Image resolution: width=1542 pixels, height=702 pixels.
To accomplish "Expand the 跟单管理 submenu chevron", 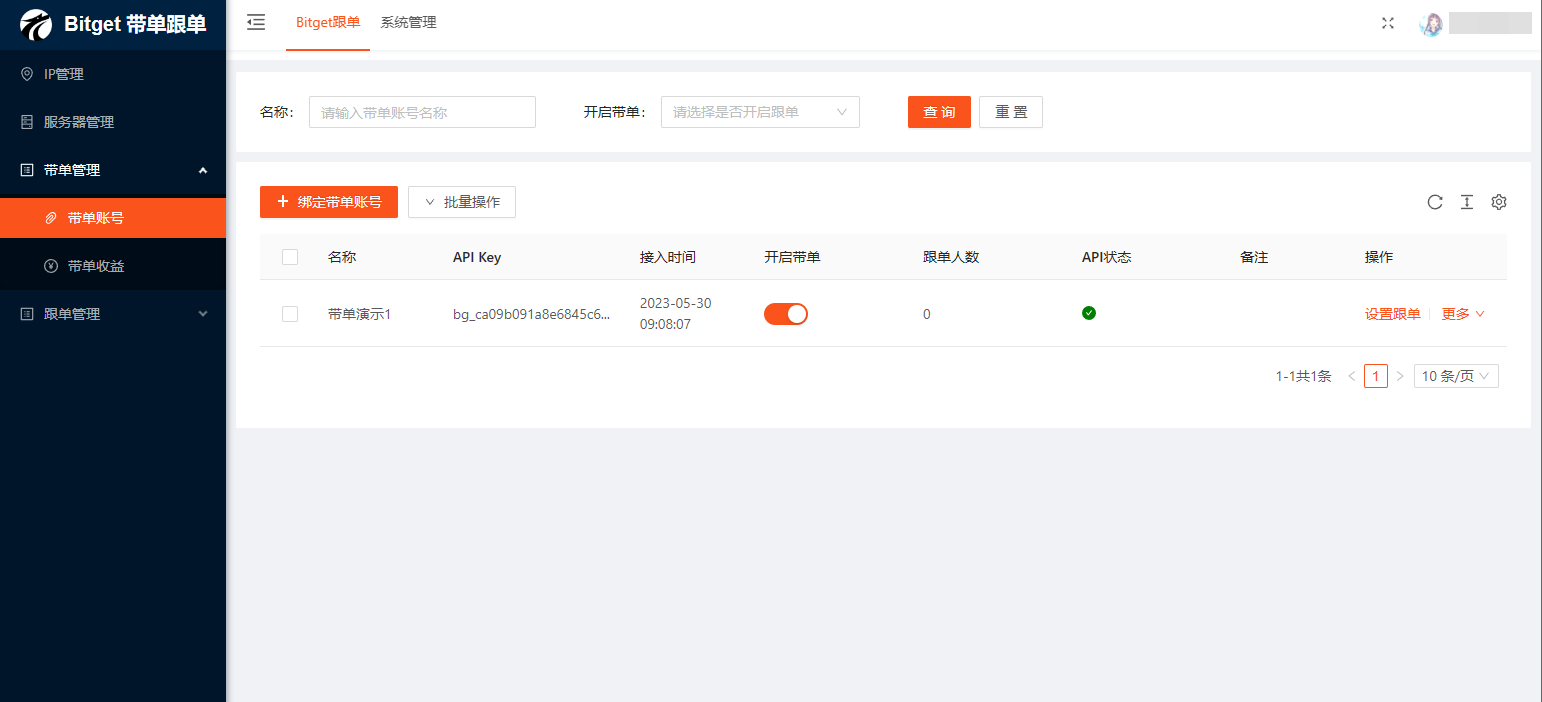I will pos(203,314).
